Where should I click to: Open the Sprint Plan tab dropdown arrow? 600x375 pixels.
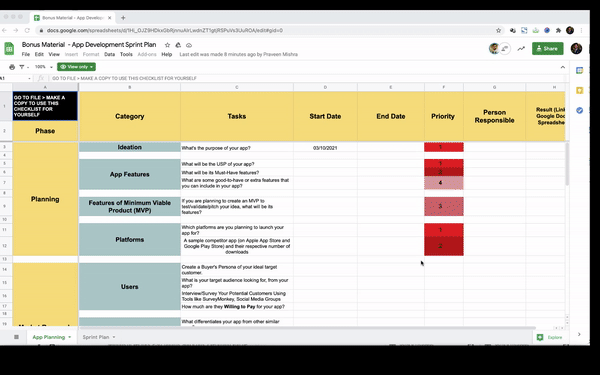point(114,337)
